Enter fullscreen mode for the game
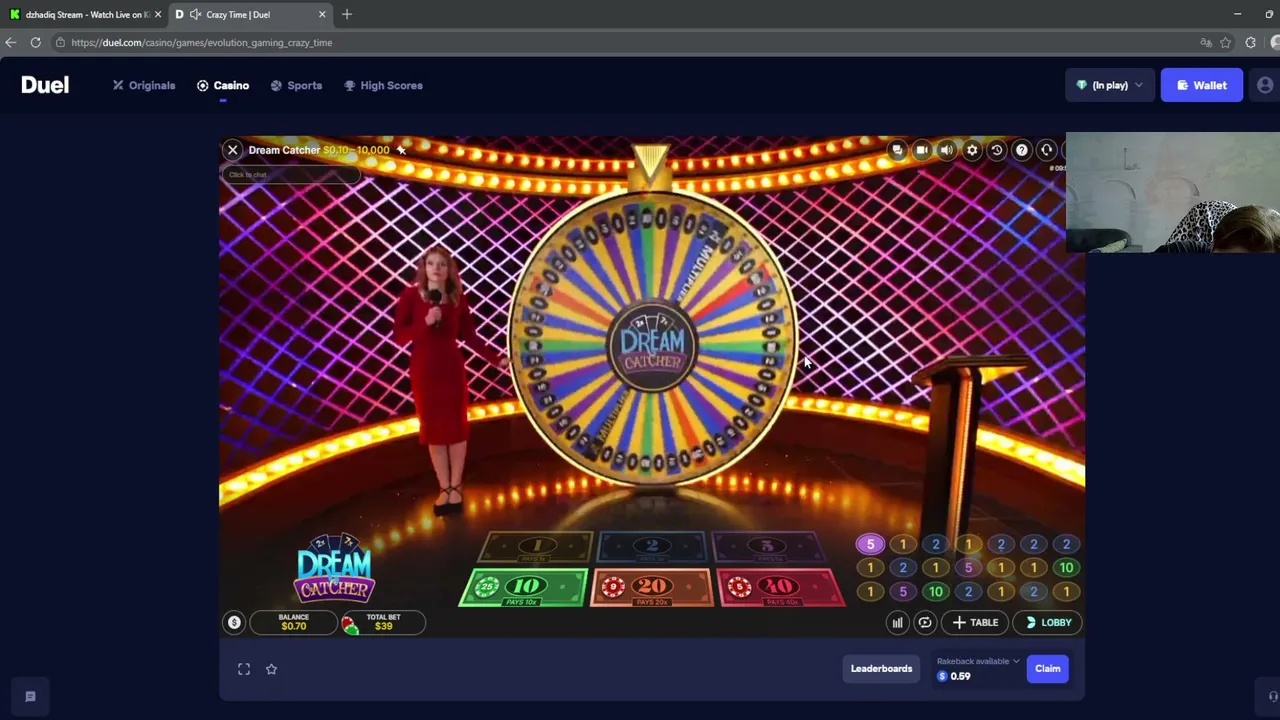 (x=244, y=669)
